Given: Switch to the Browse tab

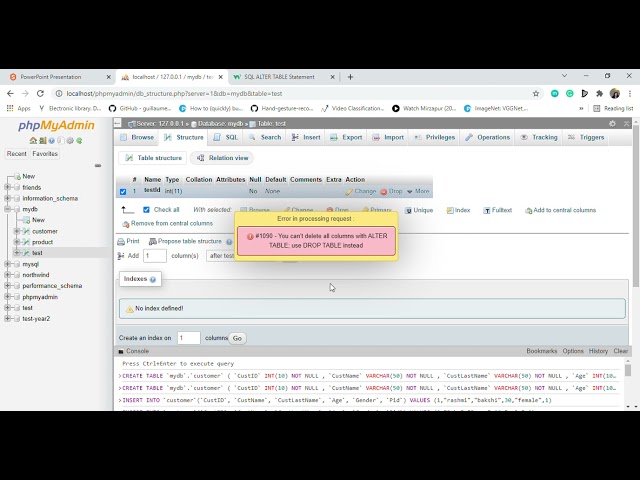Looking at the screenshot, I should (137, 138).
